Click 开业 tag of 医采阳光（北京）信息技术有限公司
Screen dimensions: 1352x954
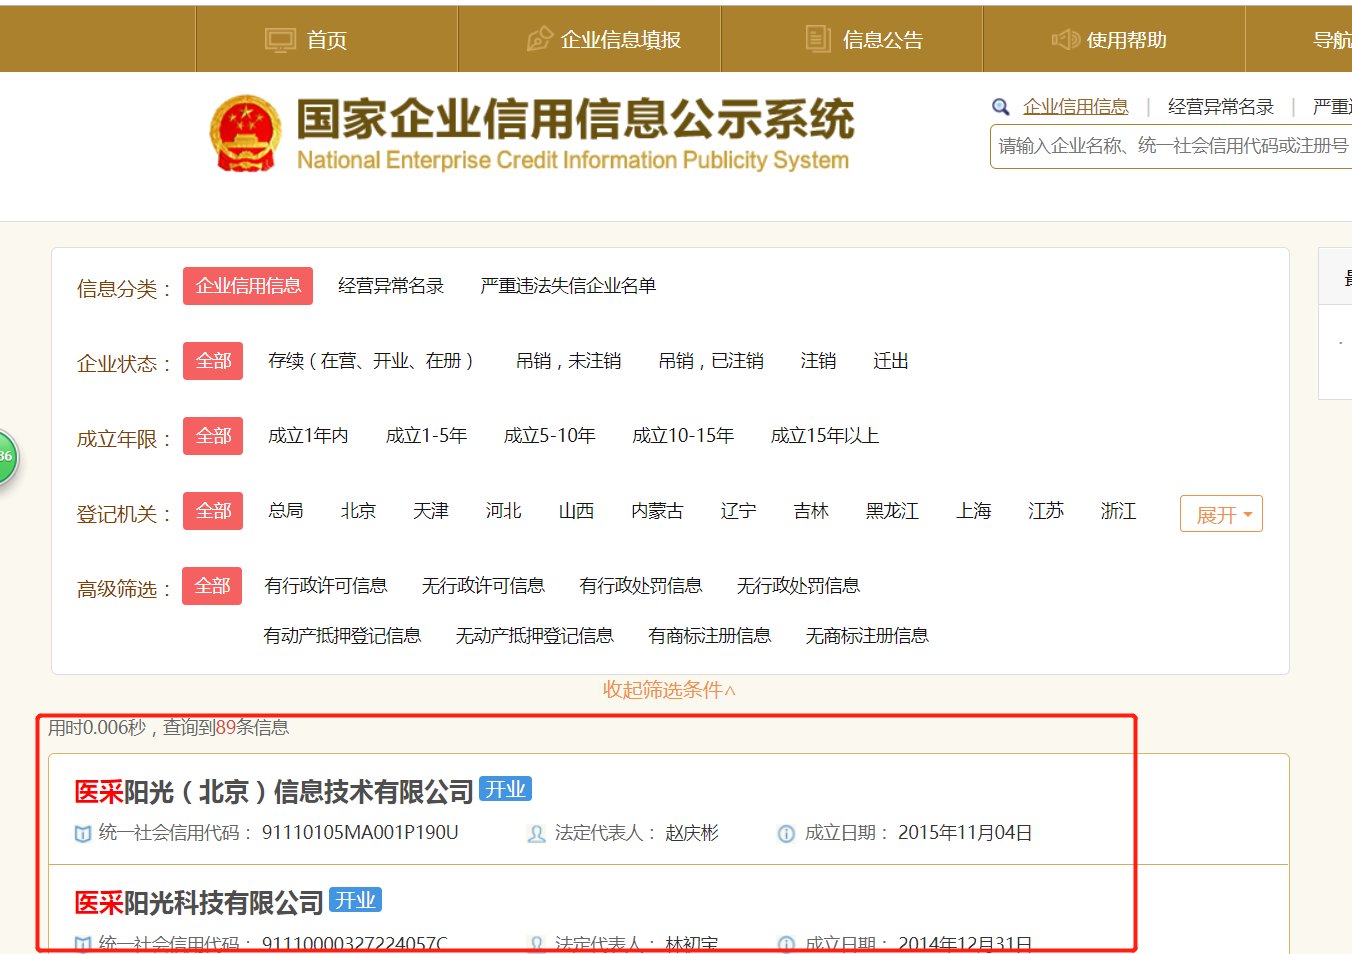(x=505, y=789)
